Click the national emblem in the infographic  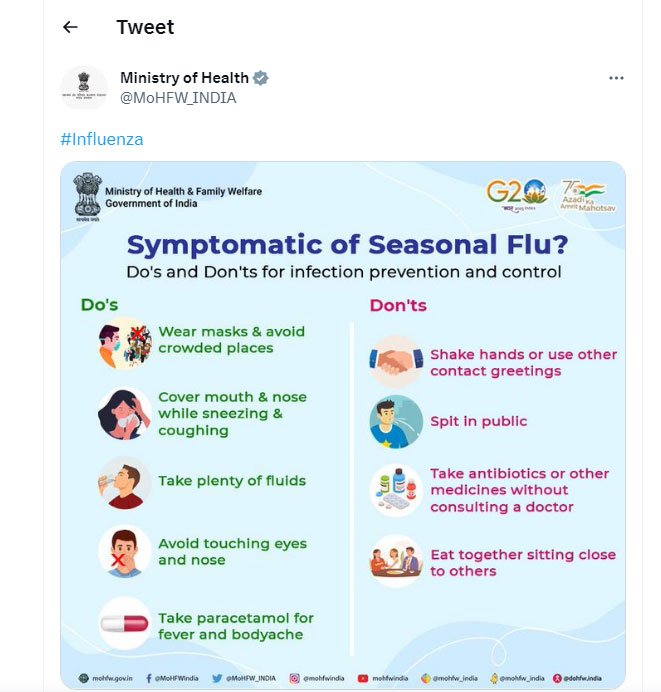(87, 196)
